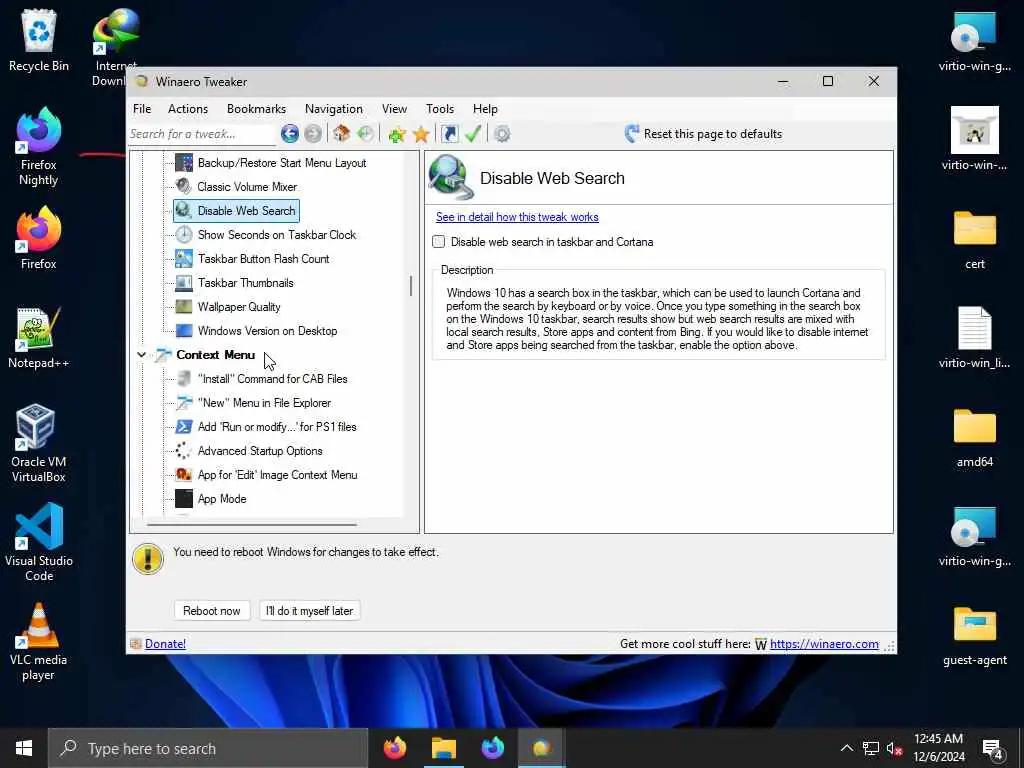Open bookmarks with the orange star icon

pyautogui.click(x=421, y=134)
